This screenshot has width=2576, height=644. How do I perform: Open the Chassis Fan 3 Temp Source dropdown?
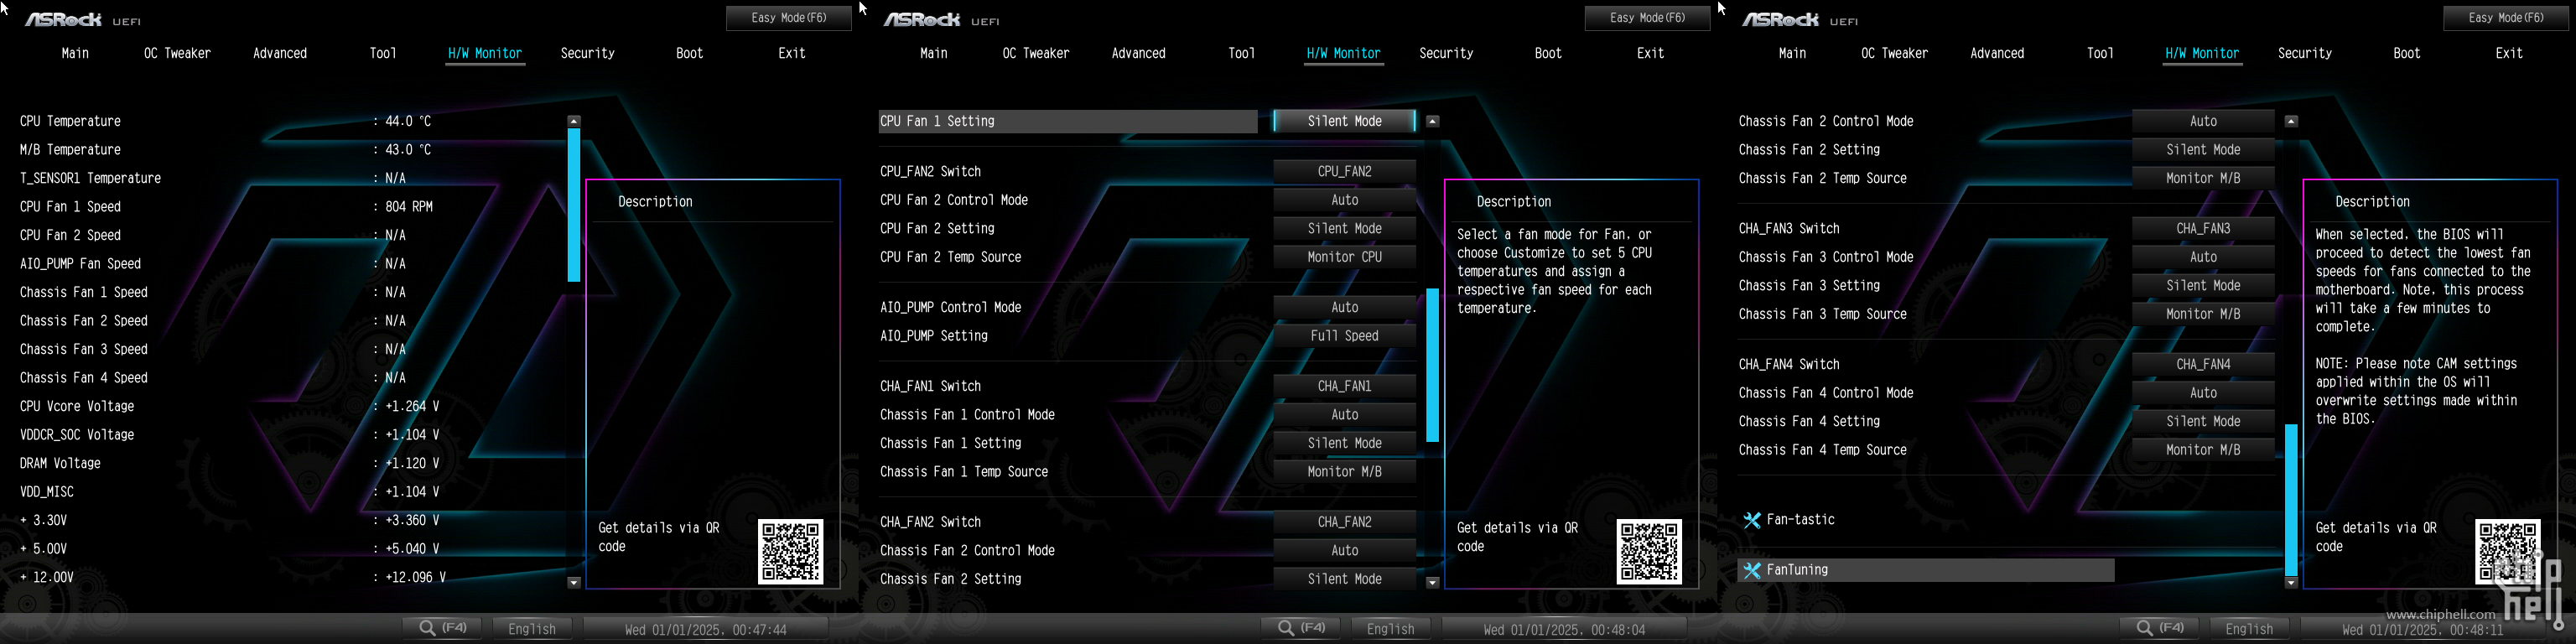[x=2203, y=315]
